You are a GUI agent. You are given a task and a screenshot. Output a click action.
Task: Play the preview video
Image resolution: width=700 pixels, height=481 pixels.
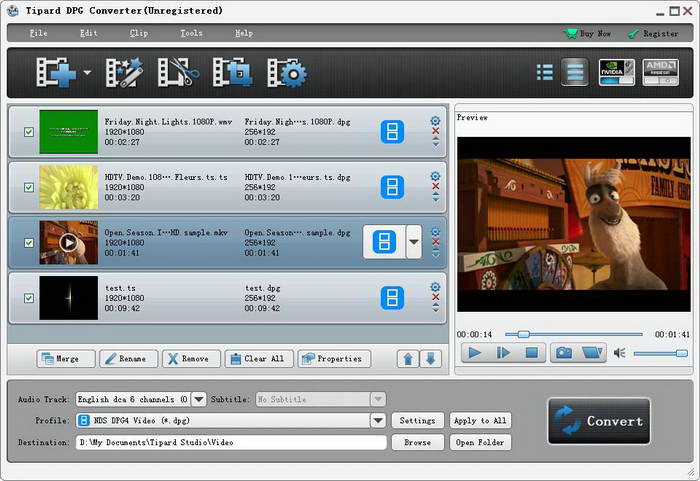click(473, 352)
